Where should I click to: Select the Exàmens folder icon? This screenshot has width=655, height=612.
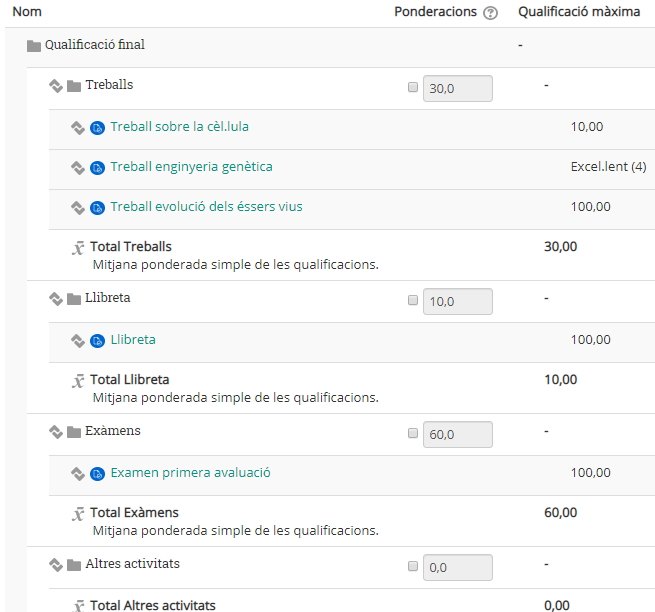click(x=74, y=432)
